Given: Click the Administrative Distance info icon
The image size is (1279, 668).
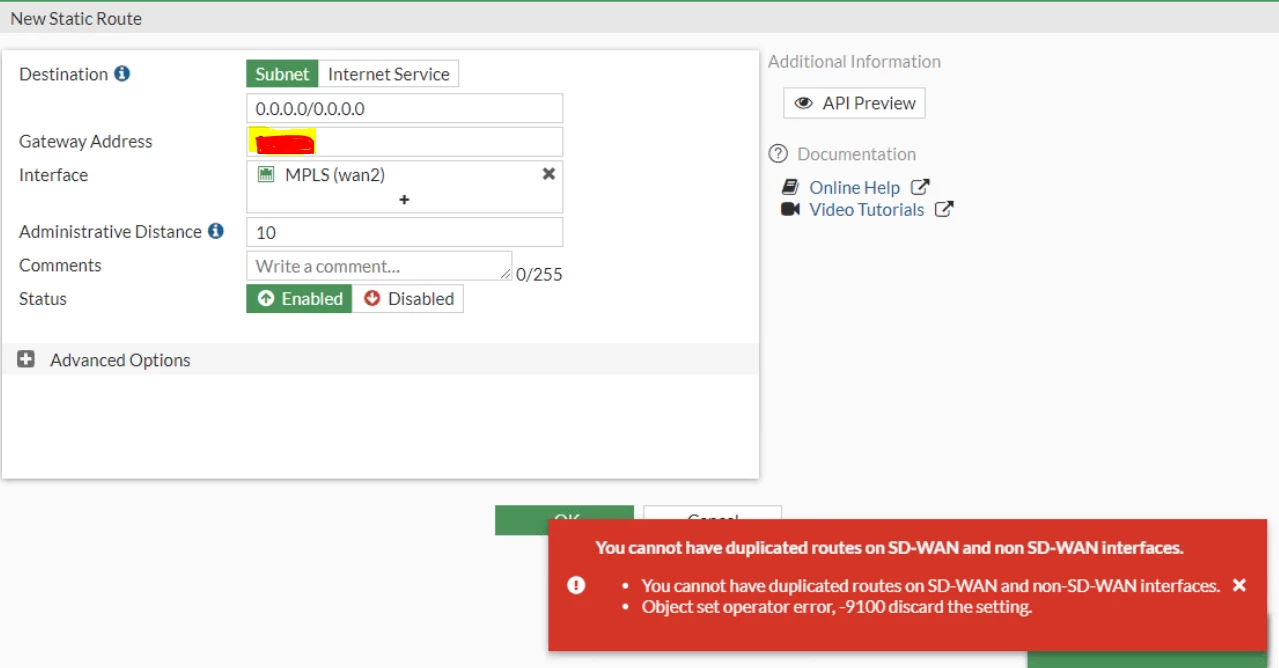Looking at the screenshot, I should (216, 231).
